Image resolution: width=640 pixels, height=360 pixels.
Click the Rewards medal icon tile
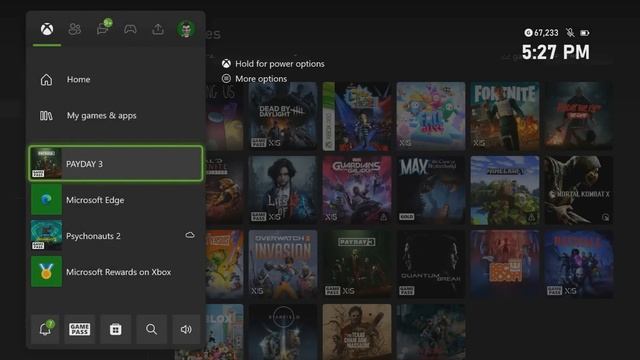[x=46, y=271]
